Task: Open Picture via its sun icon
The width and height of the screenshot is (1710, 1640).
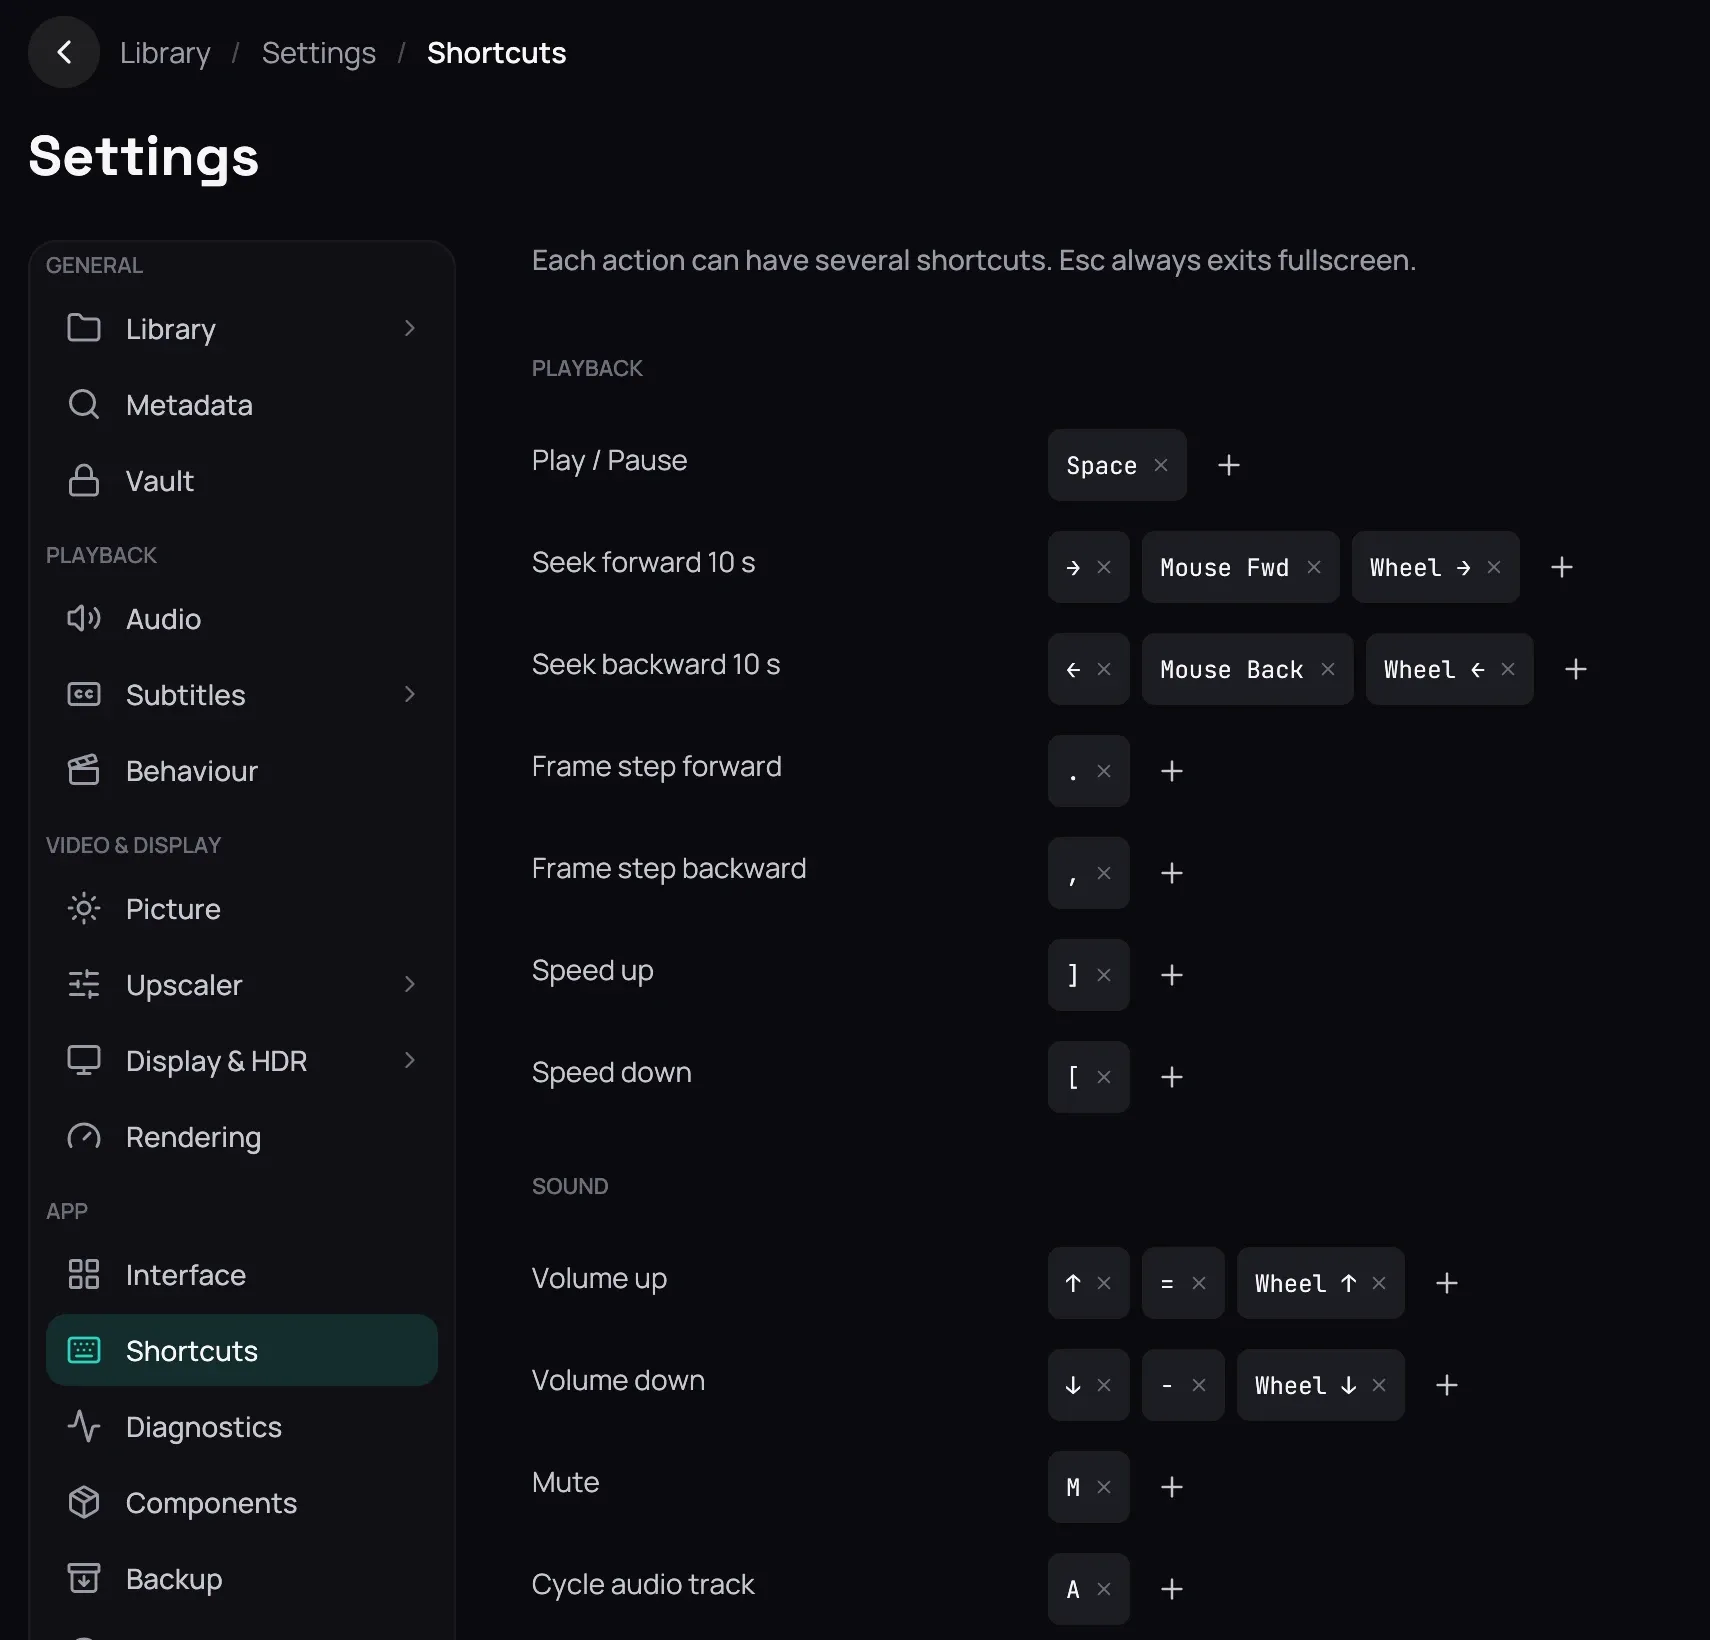Action: (84, 908)
